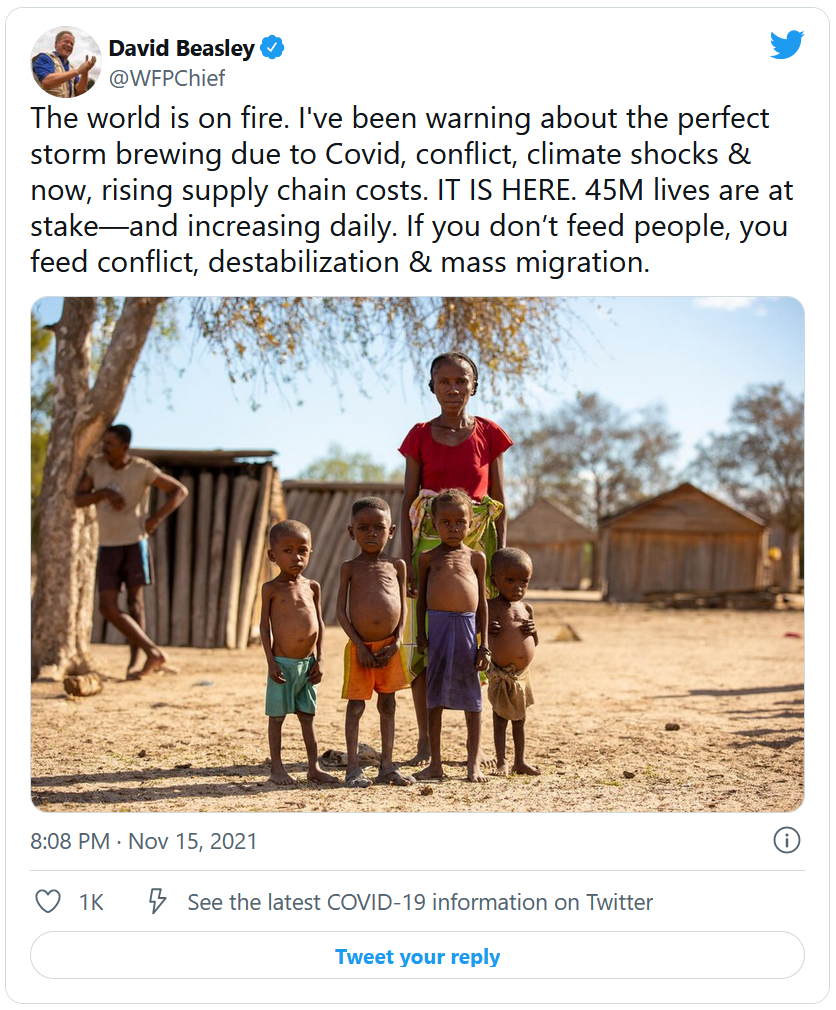Click the 8:08 PM timestamp
Screen dimensions: 836x1010
[x=70, y=841]
